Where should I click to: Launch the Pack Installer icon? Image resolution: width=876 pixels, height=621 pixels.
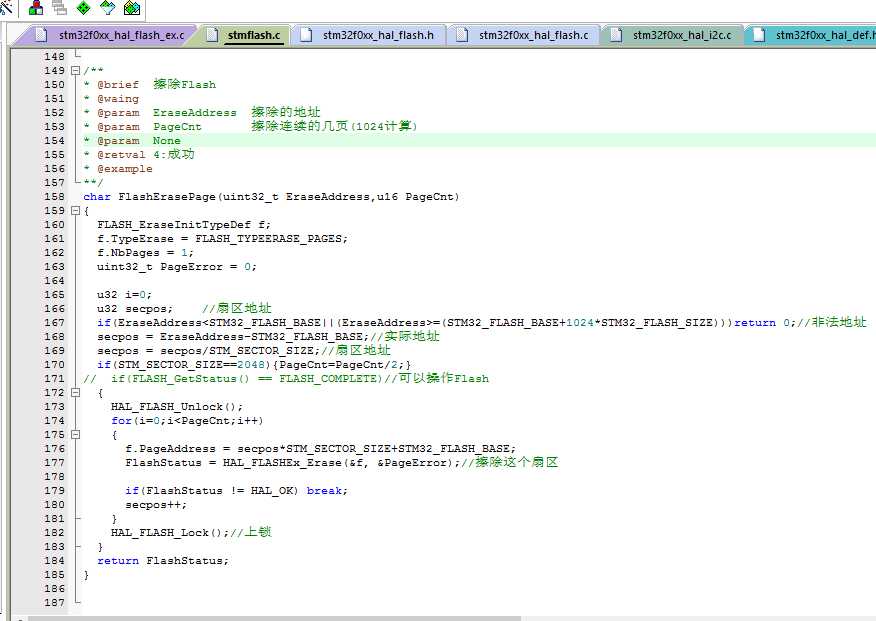(132, 7)
